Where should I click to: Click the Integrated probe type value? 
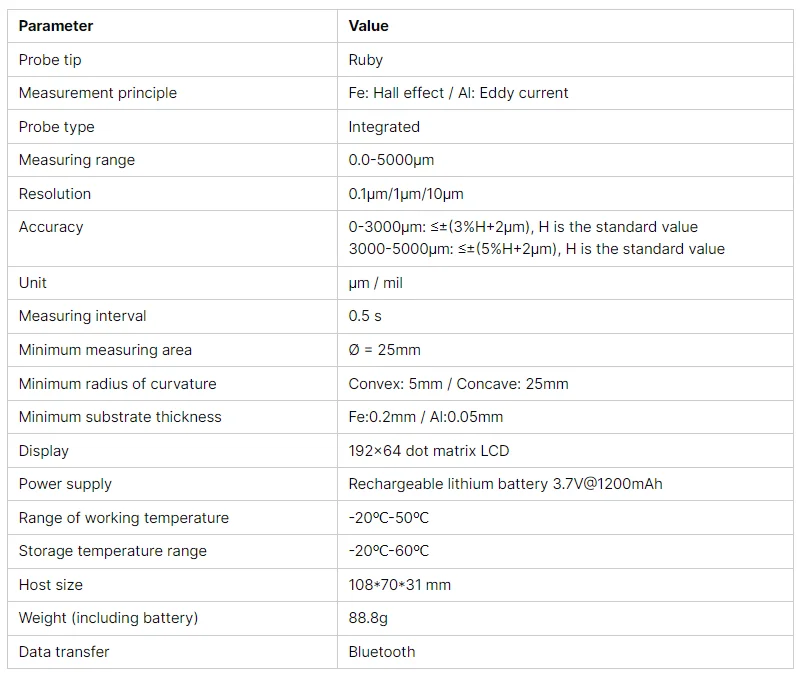coord(384,127)
